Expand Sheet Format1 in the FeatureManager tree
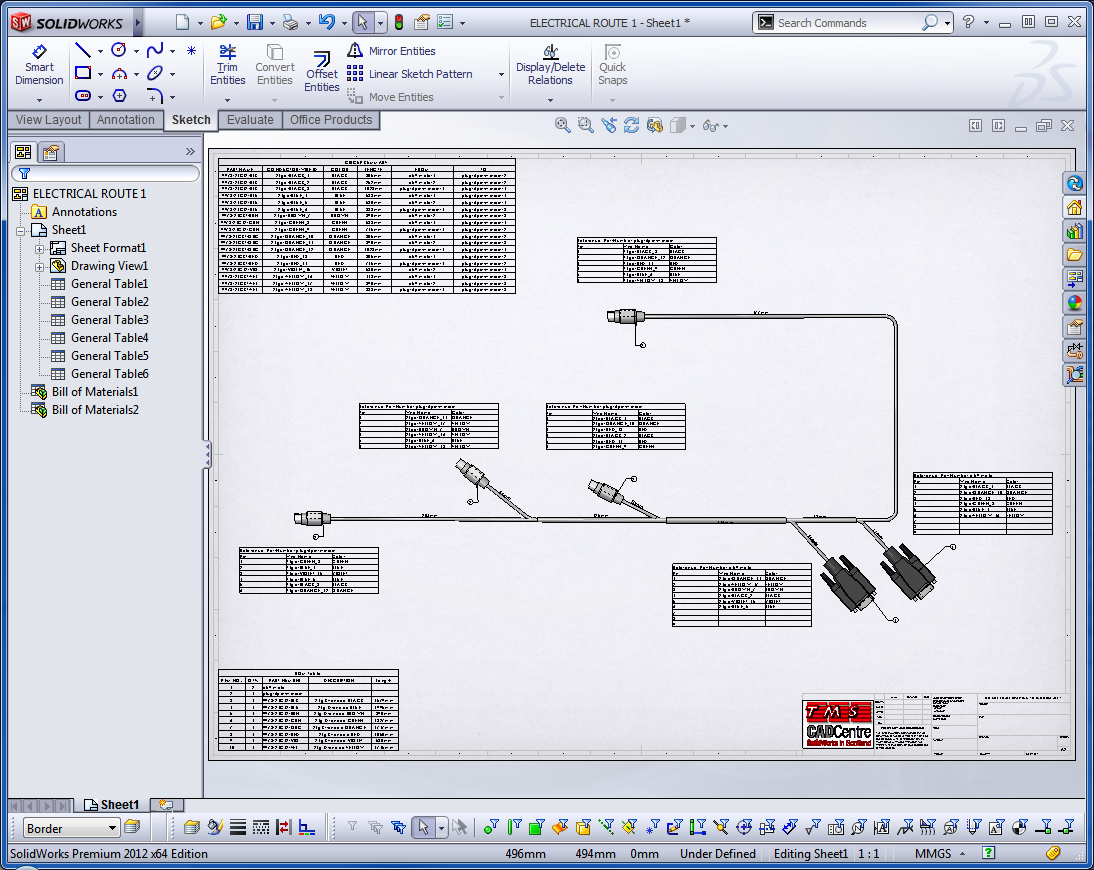 pos(38,247)
